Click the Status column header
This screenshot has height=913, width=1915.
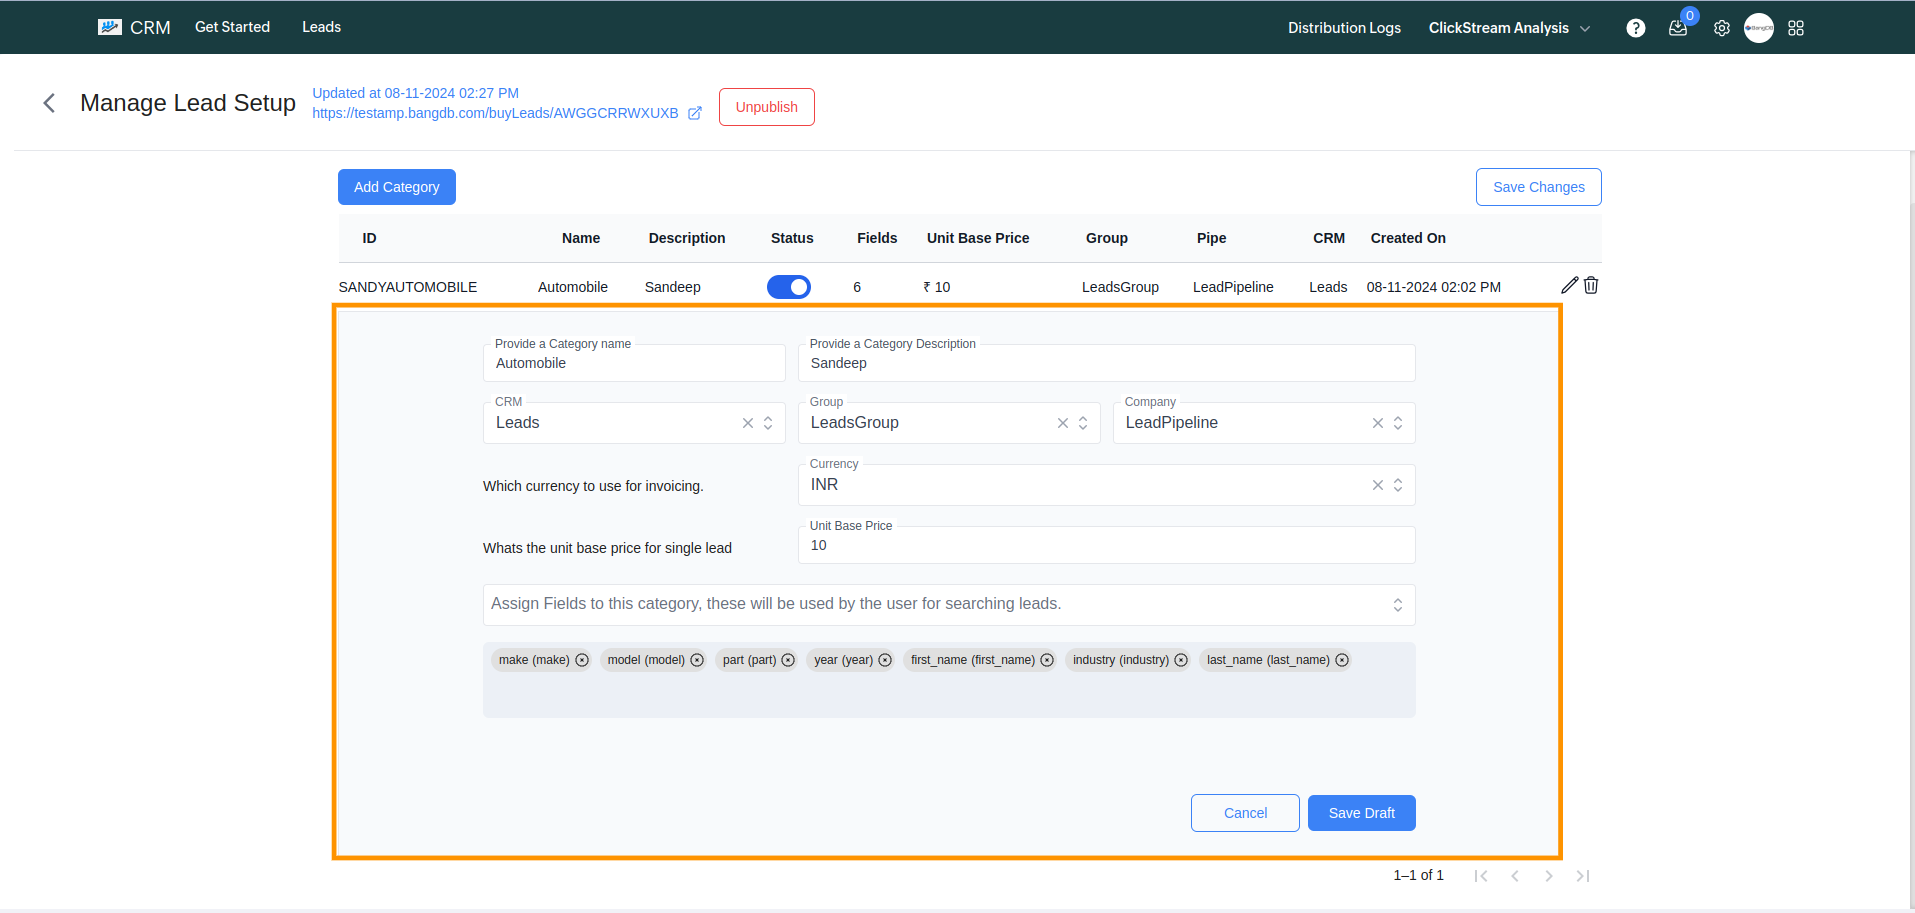[792, 238]
